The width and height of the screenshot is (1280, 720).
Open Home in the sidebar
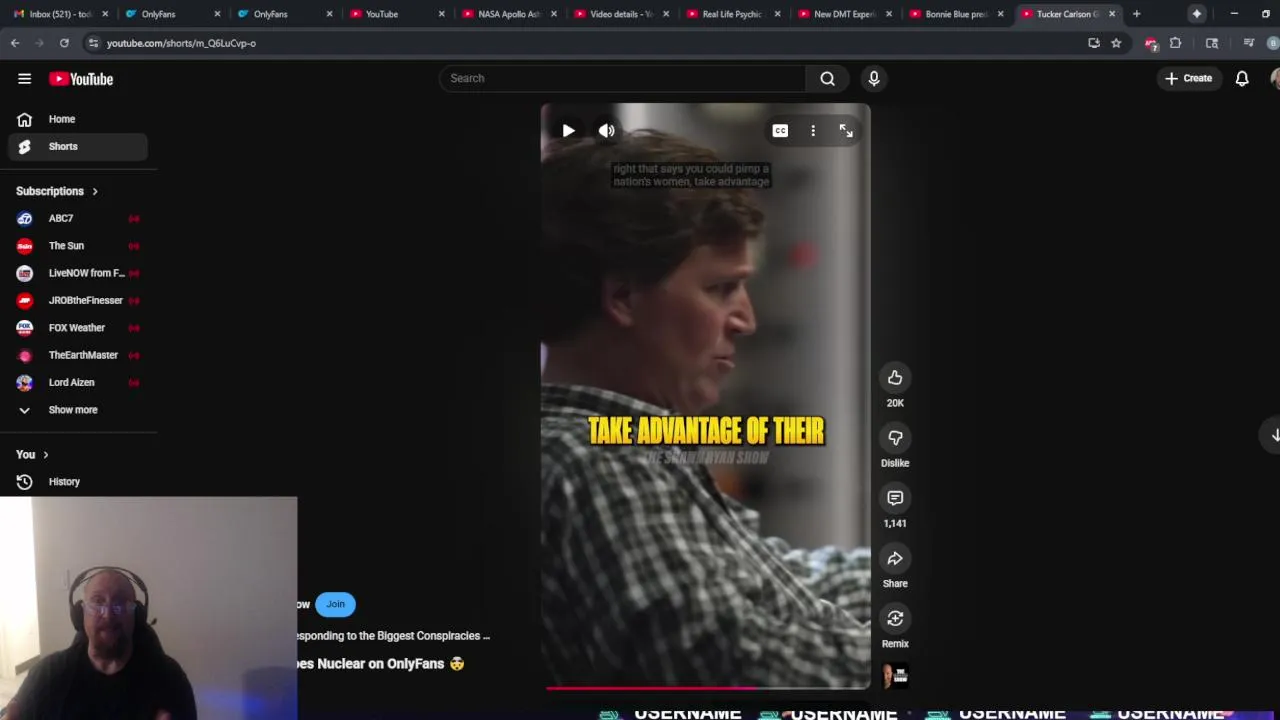(x=78, y=119)
